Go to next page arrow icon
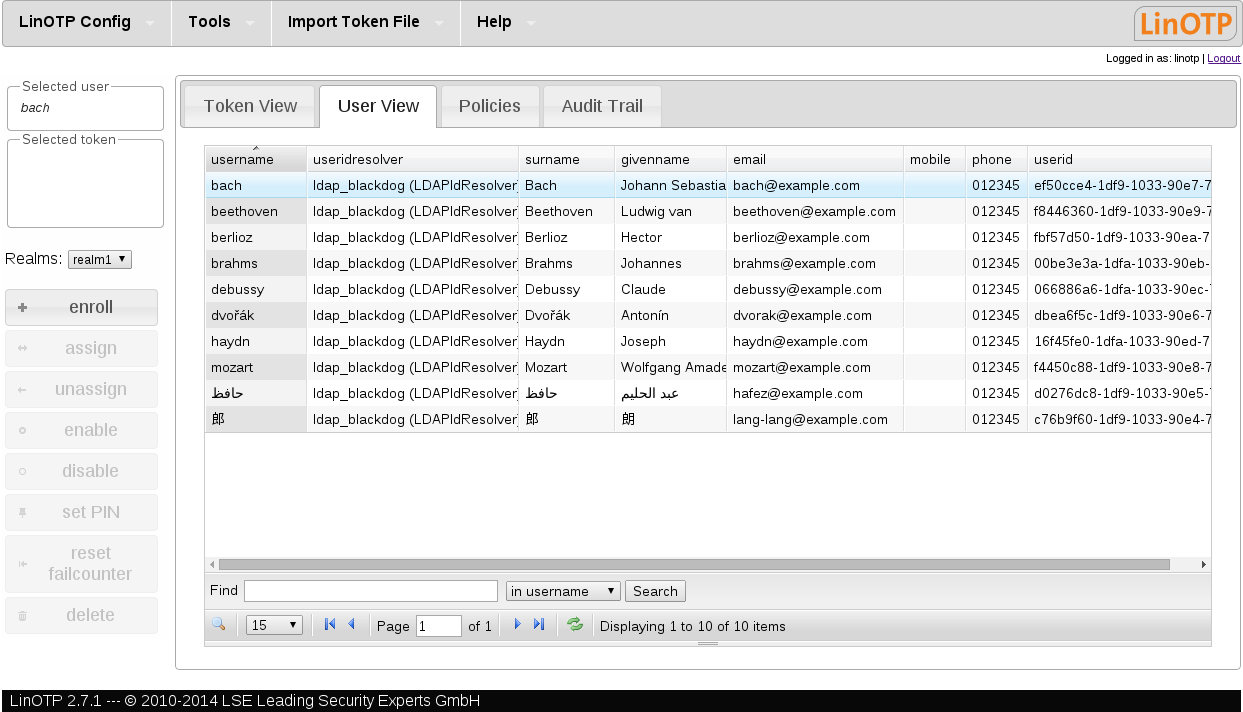1243x712 pixels. click(x=517, y=625)
